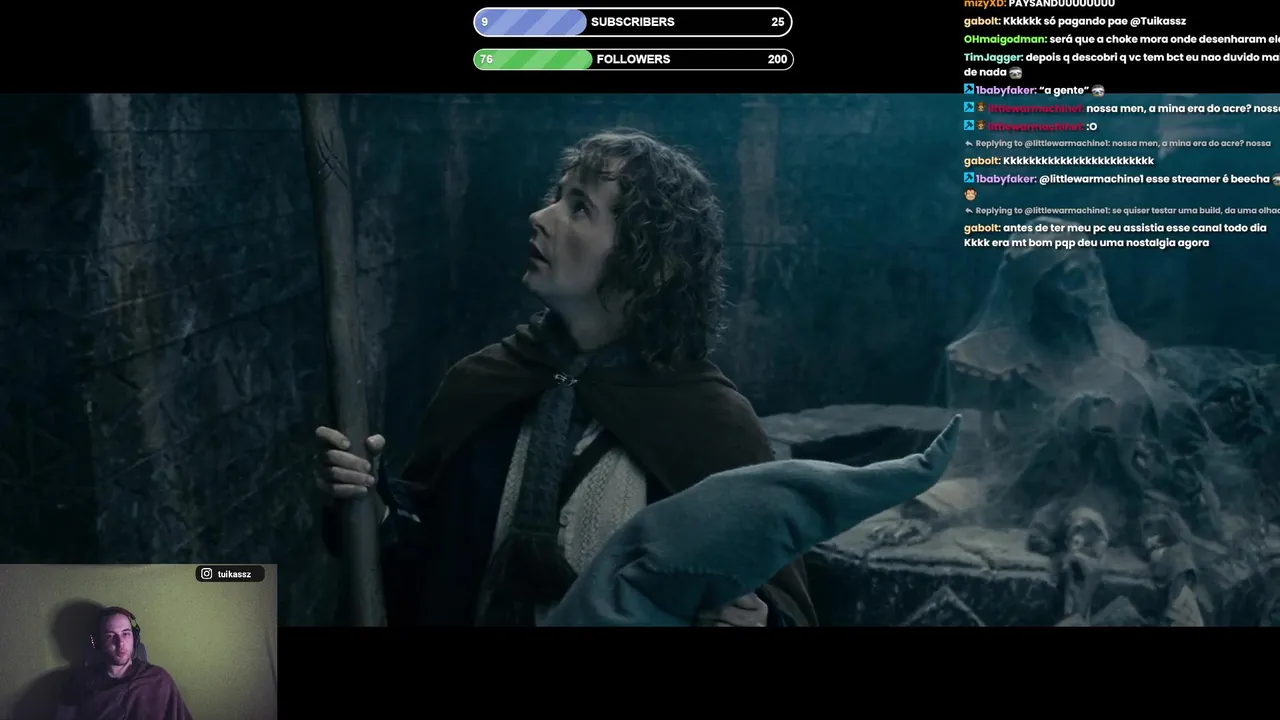Click reply arrow icon before 'se quiser testar'

coord(969,211)
